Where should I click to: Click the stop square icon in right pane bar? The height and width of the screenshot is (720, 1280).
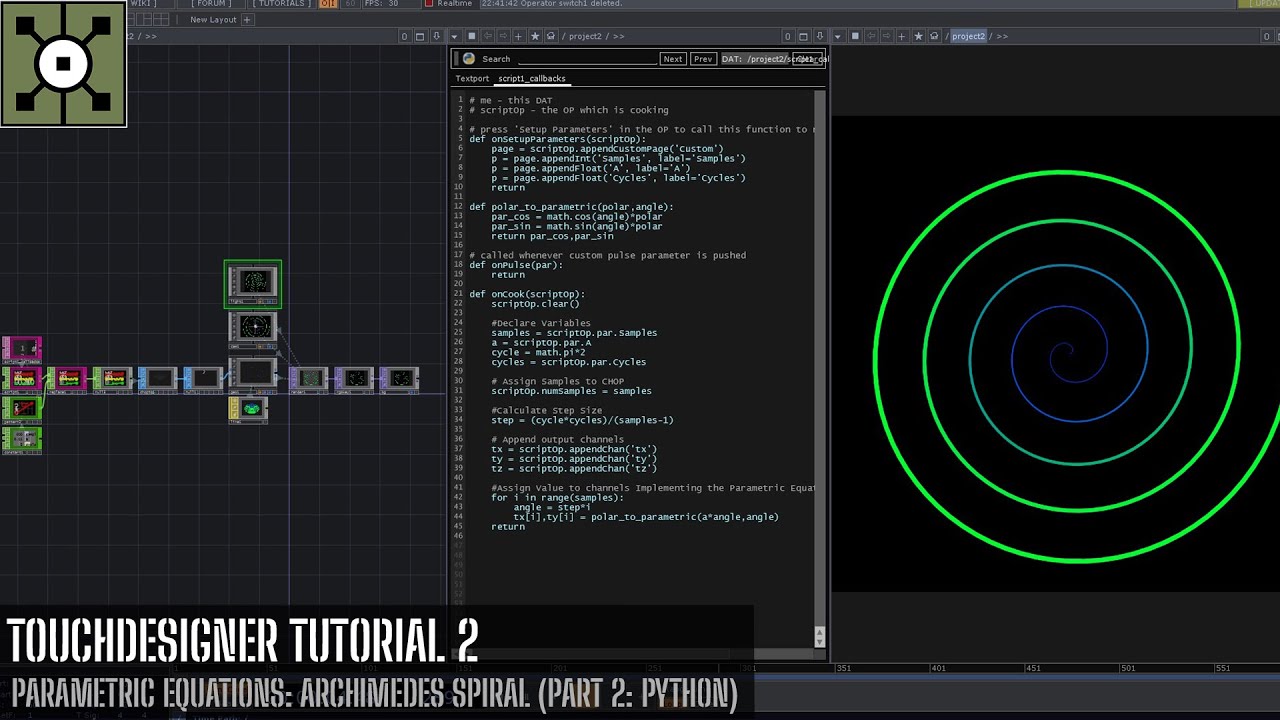coord(855,36)
